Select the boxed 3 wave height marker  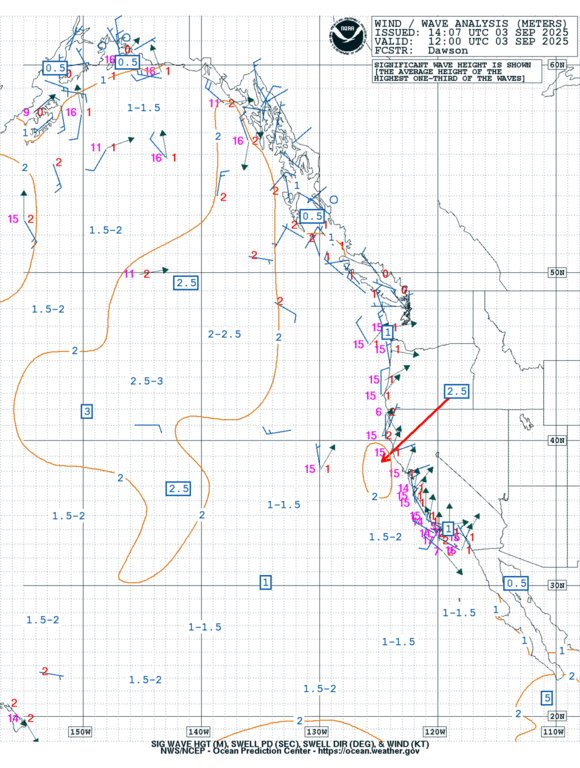[x=87, y=411]
